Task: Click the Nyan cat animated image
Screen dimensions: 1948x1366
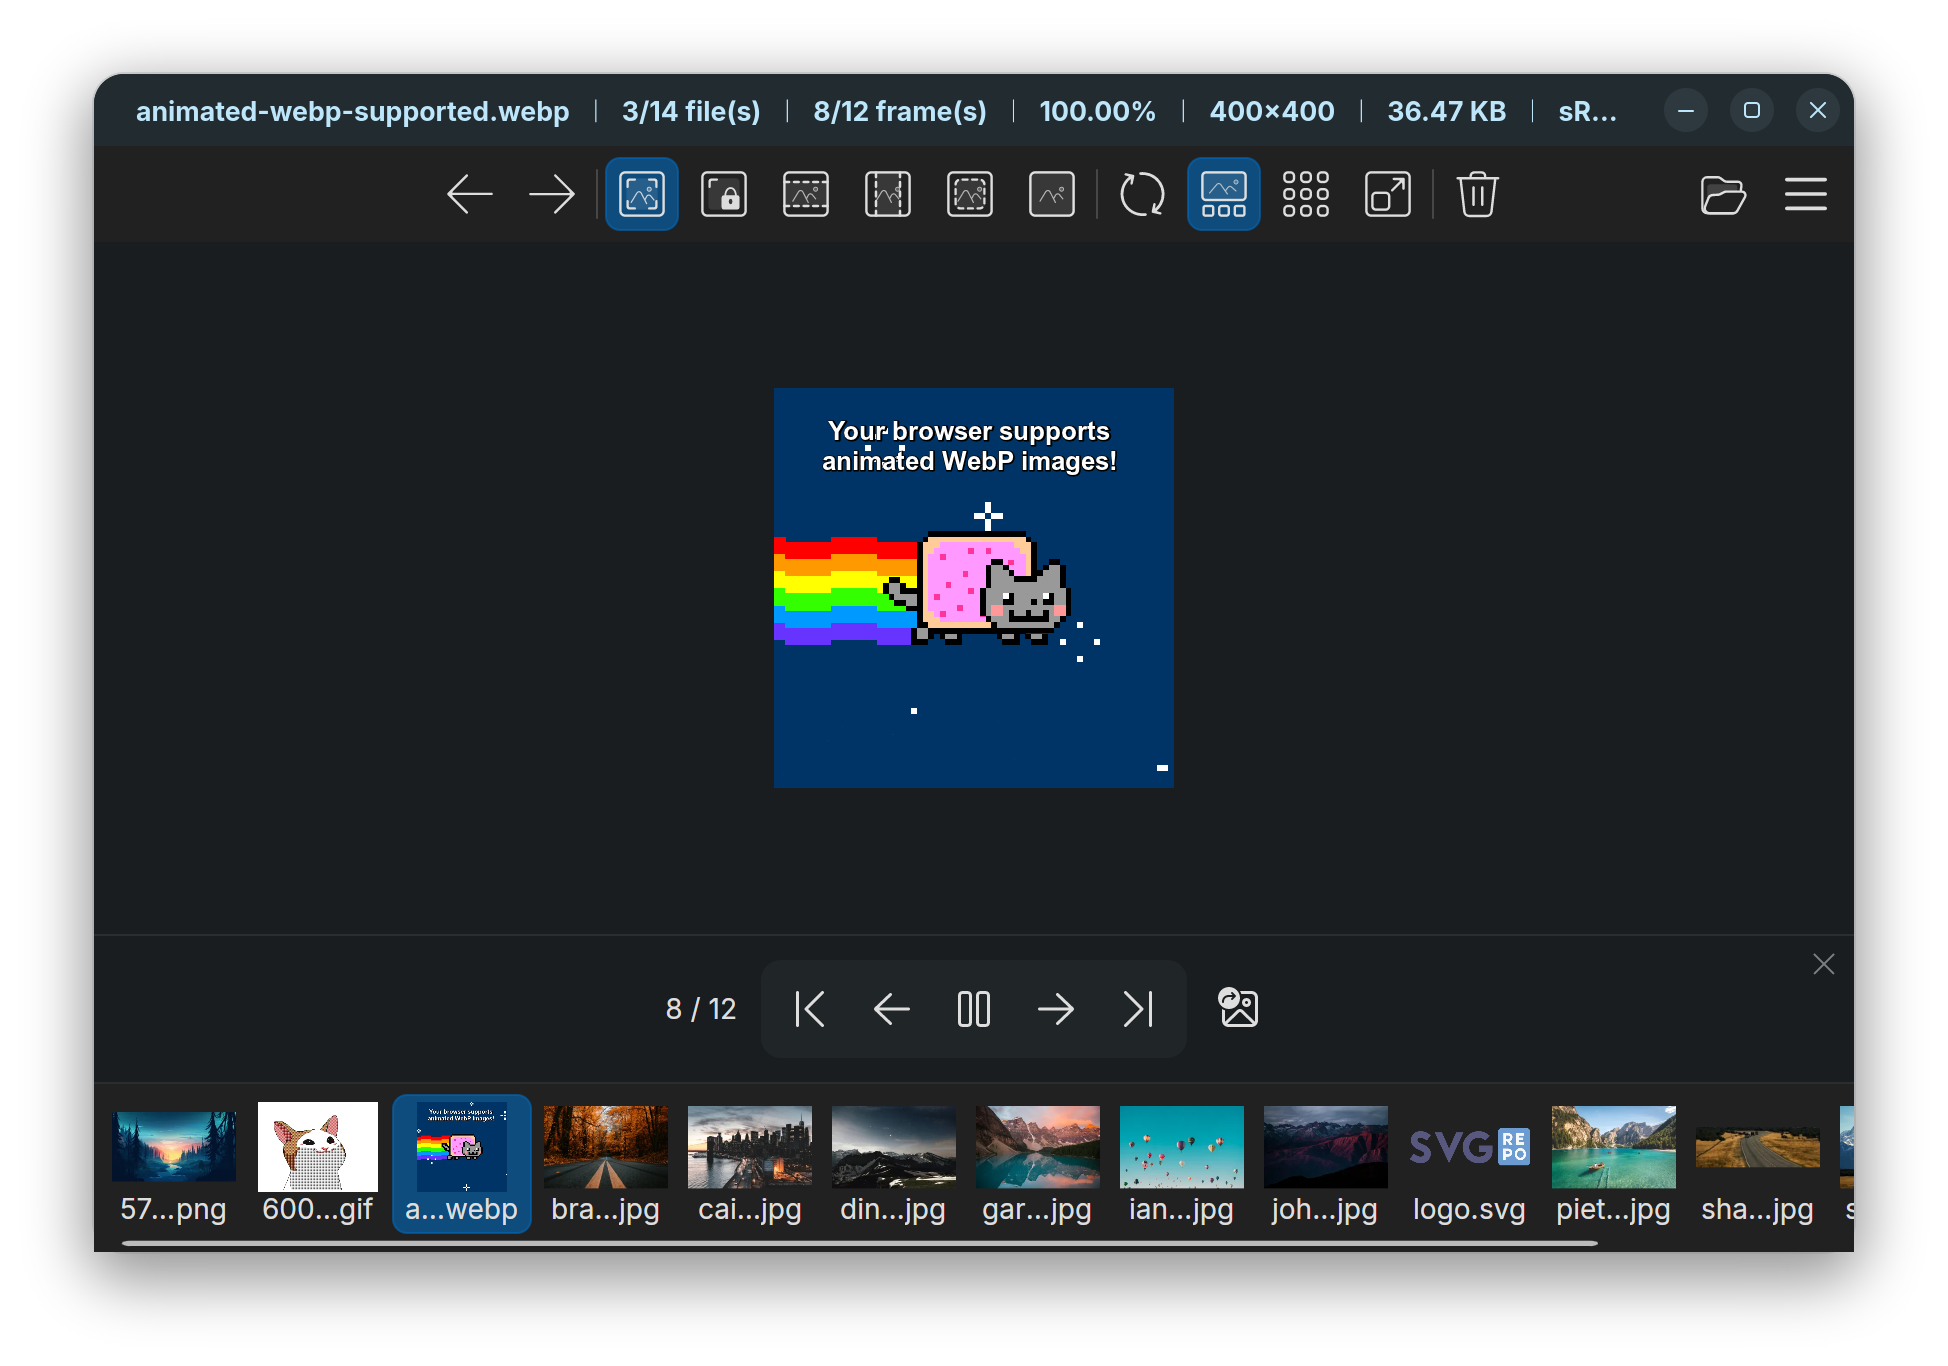Action: pos(974,588)
